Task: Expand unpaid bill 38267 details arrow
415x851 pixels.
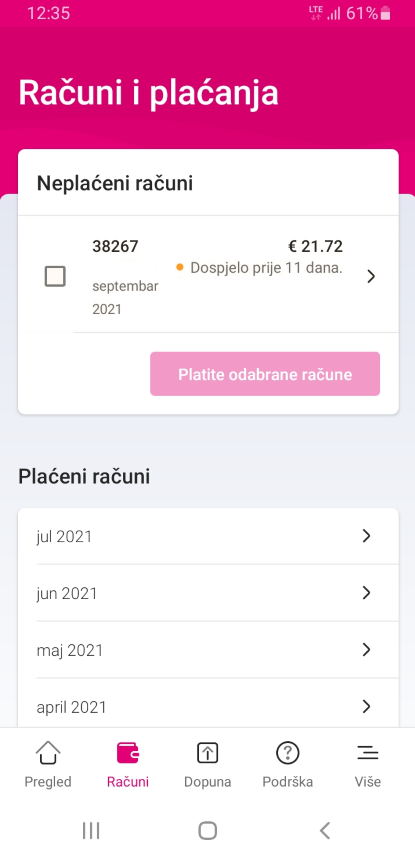Action: click(x=371, y=276)
